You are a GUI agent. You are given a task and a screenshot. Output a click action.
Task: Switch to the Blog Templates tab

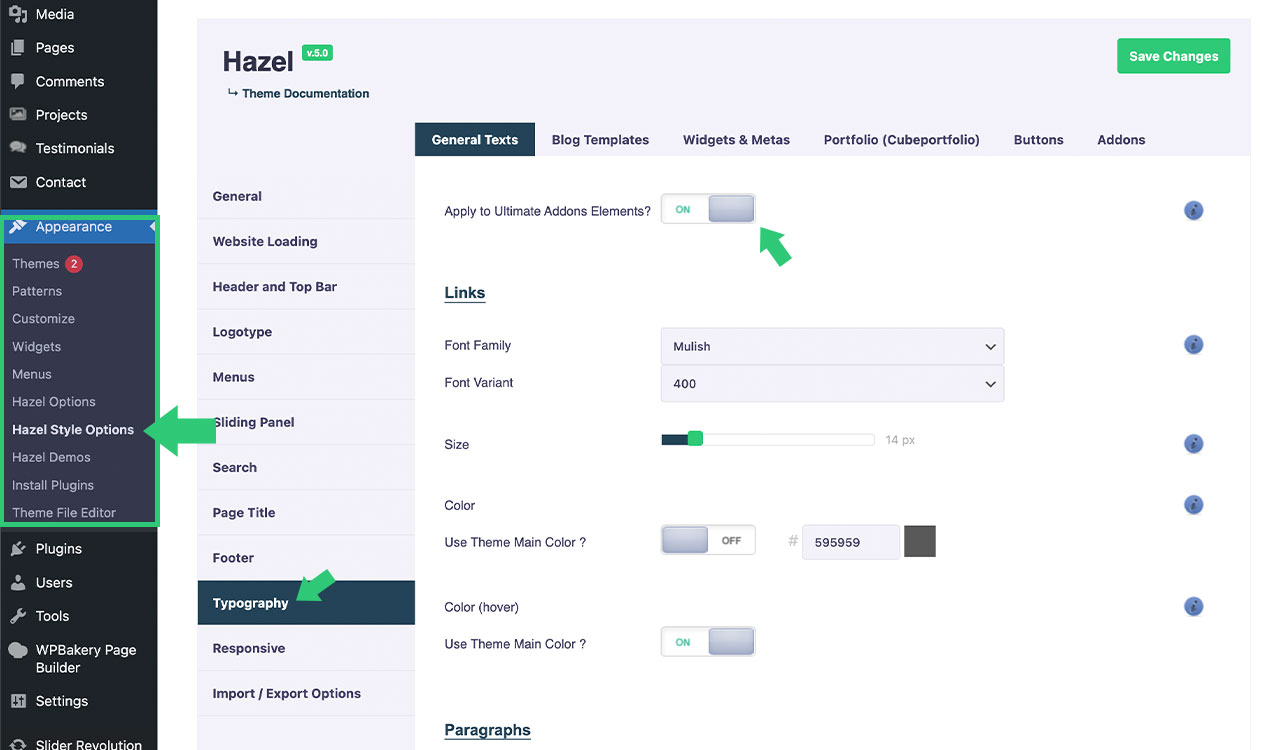point(600,140)
